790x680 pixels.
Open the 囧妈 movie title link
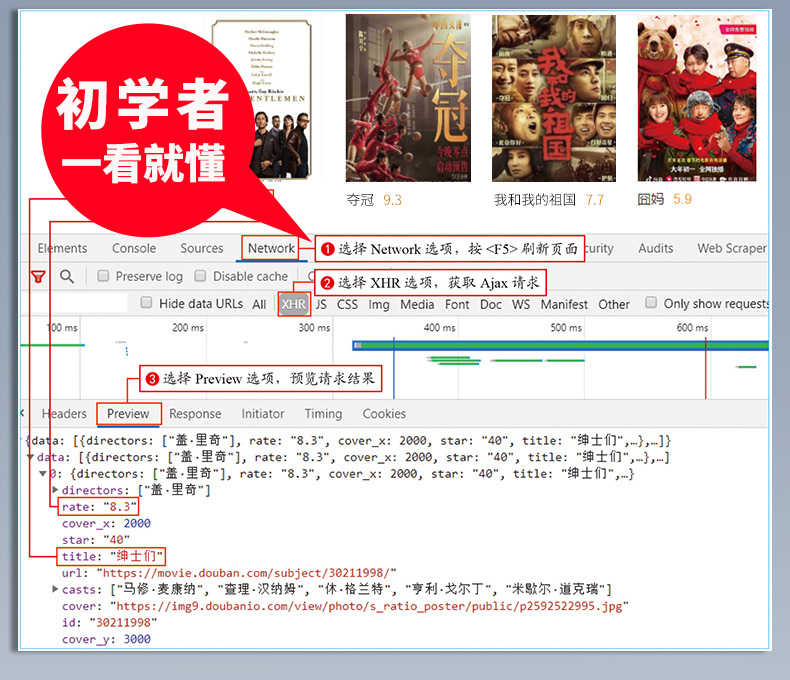pos(650,199)
